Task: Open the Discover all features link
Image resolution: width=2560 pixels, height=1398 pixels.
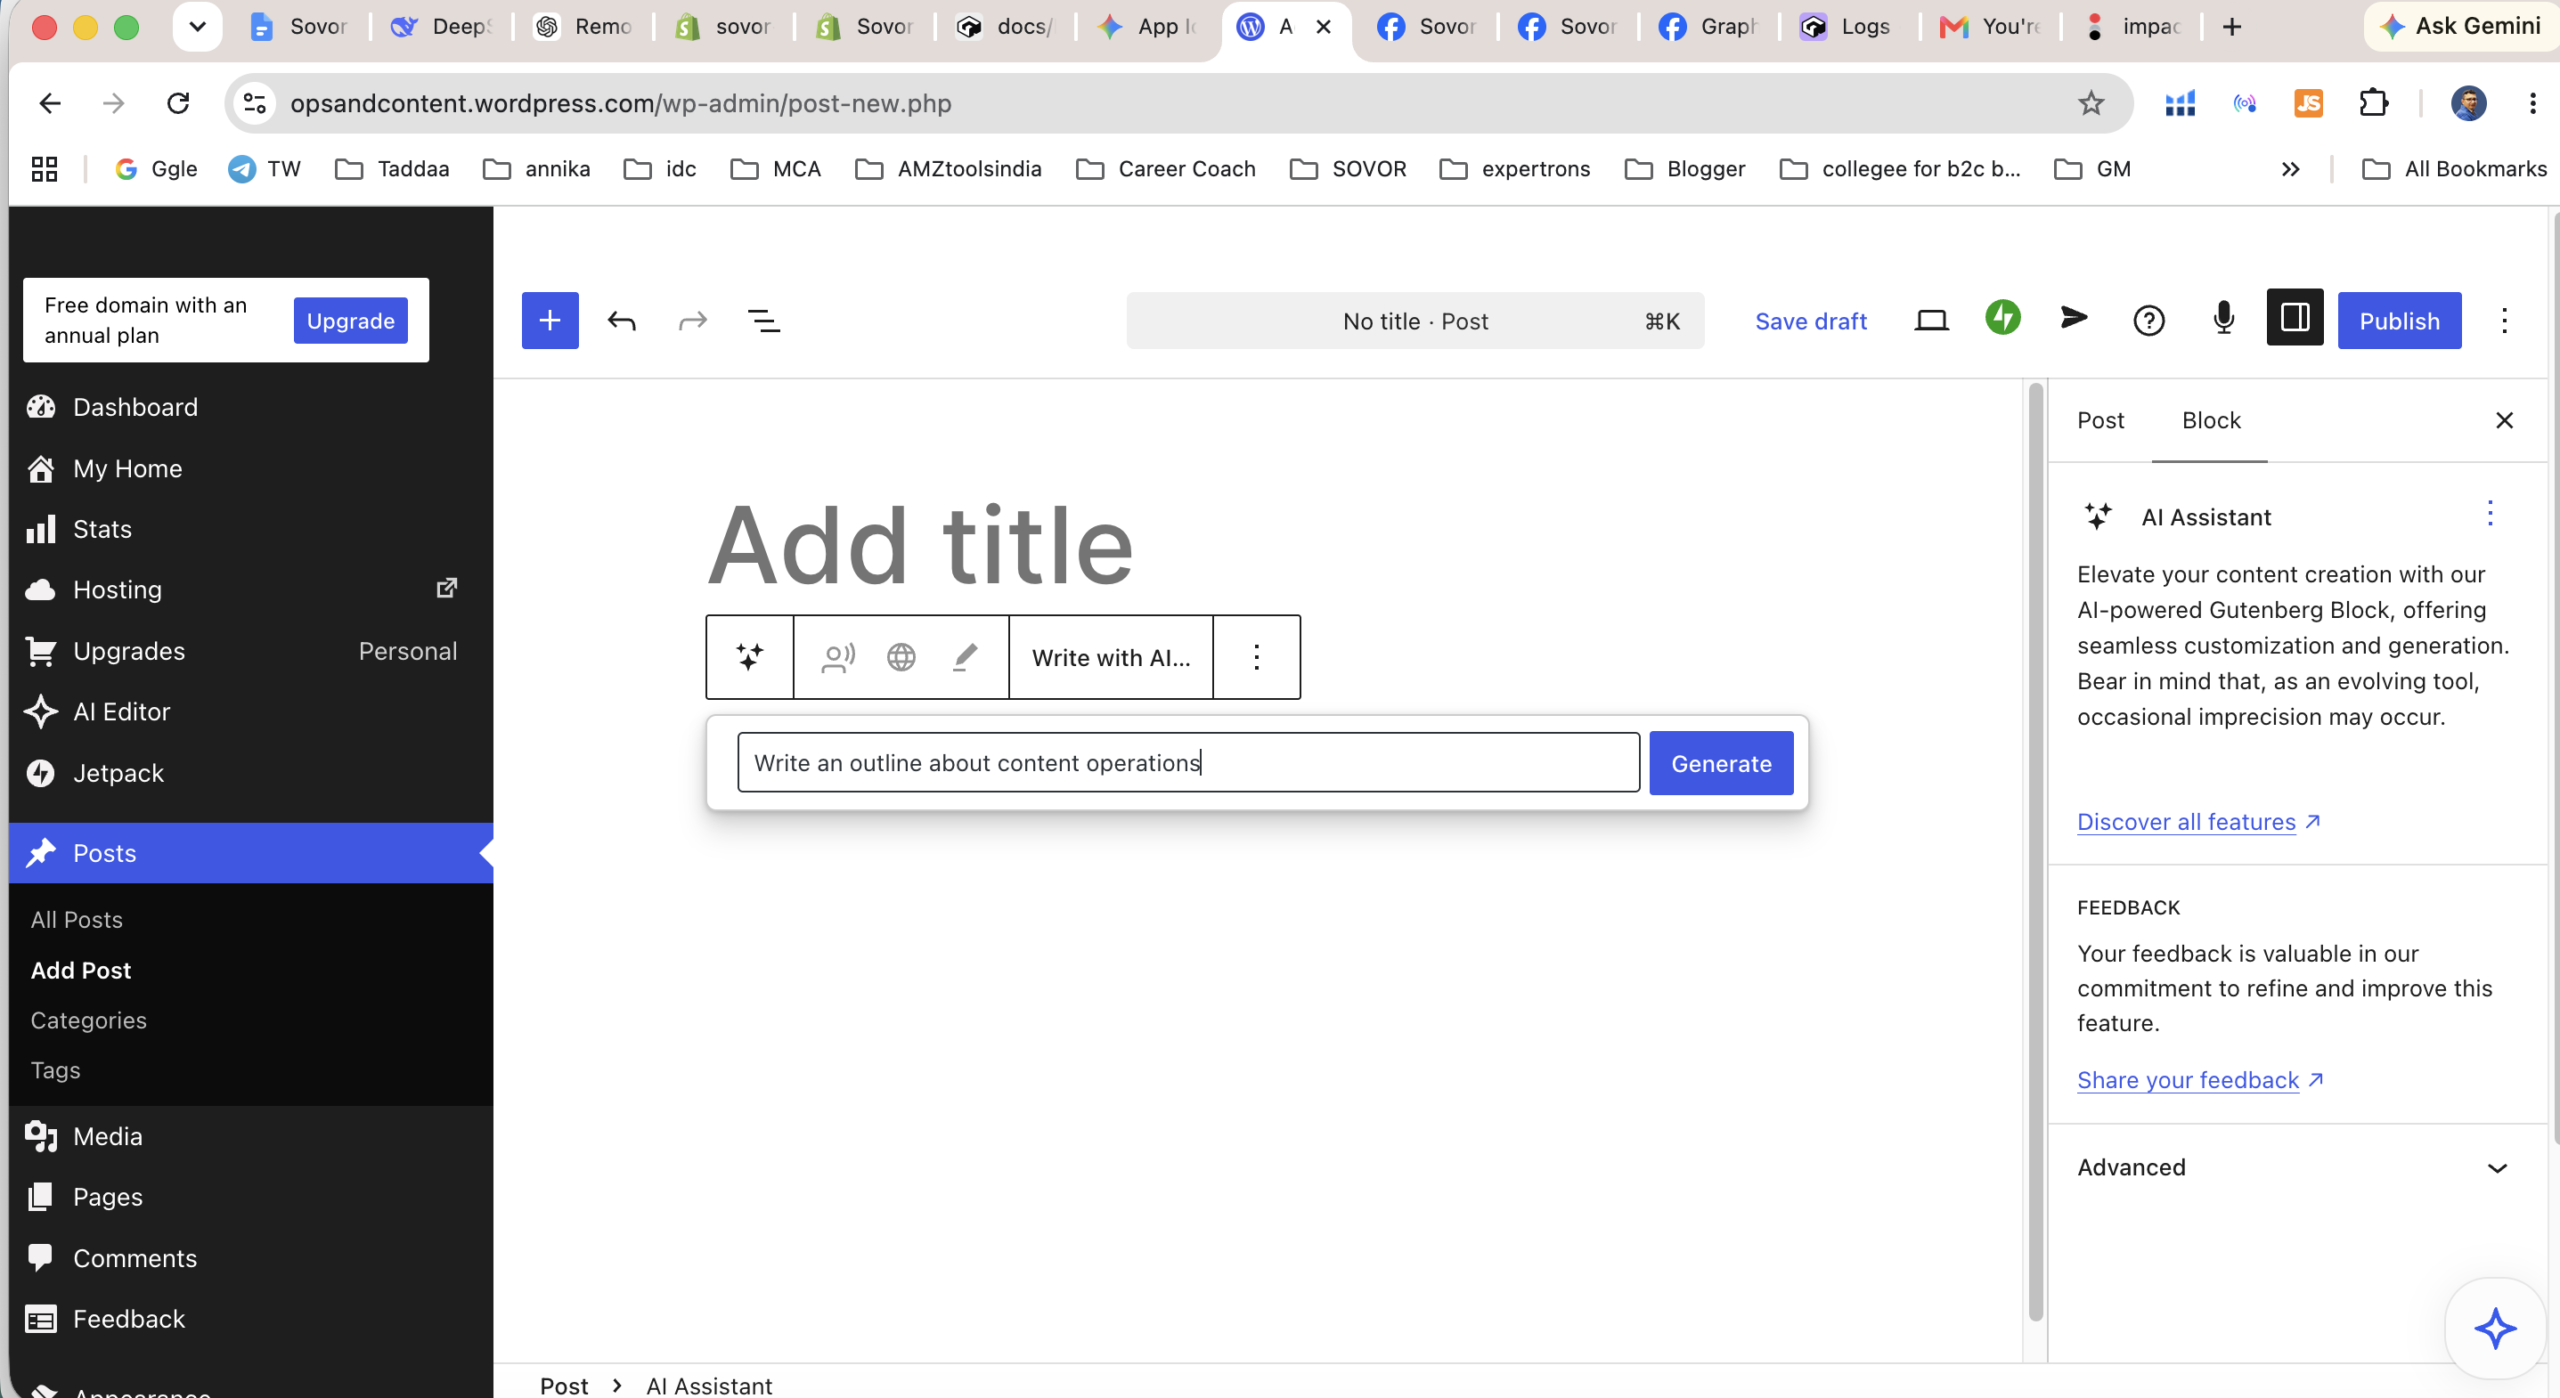Action: pos(2197,821)
